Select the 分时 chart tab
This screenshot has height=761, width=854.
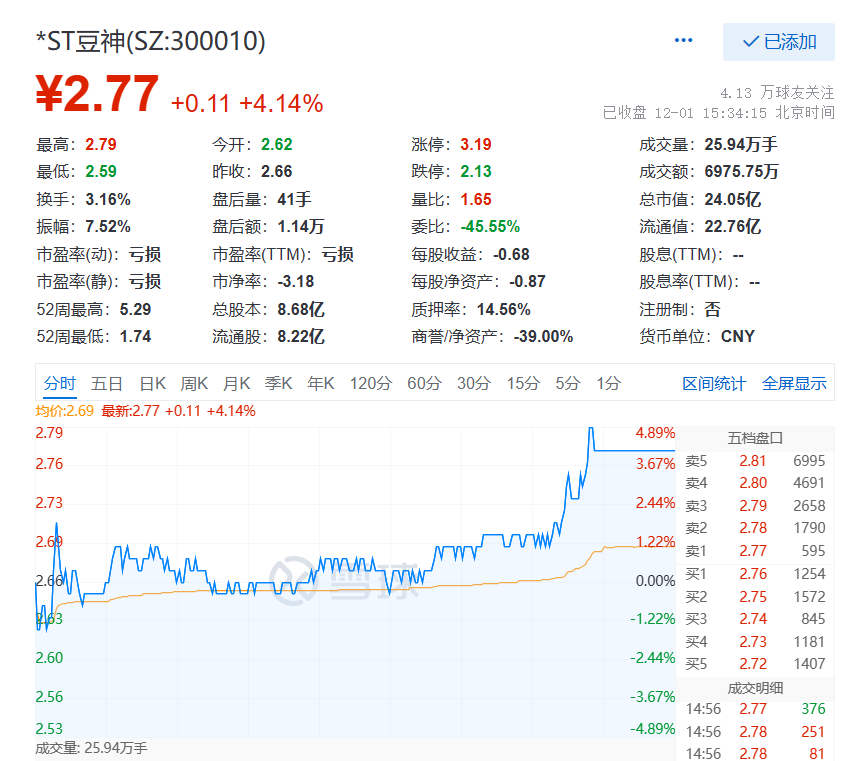[59, 383]
